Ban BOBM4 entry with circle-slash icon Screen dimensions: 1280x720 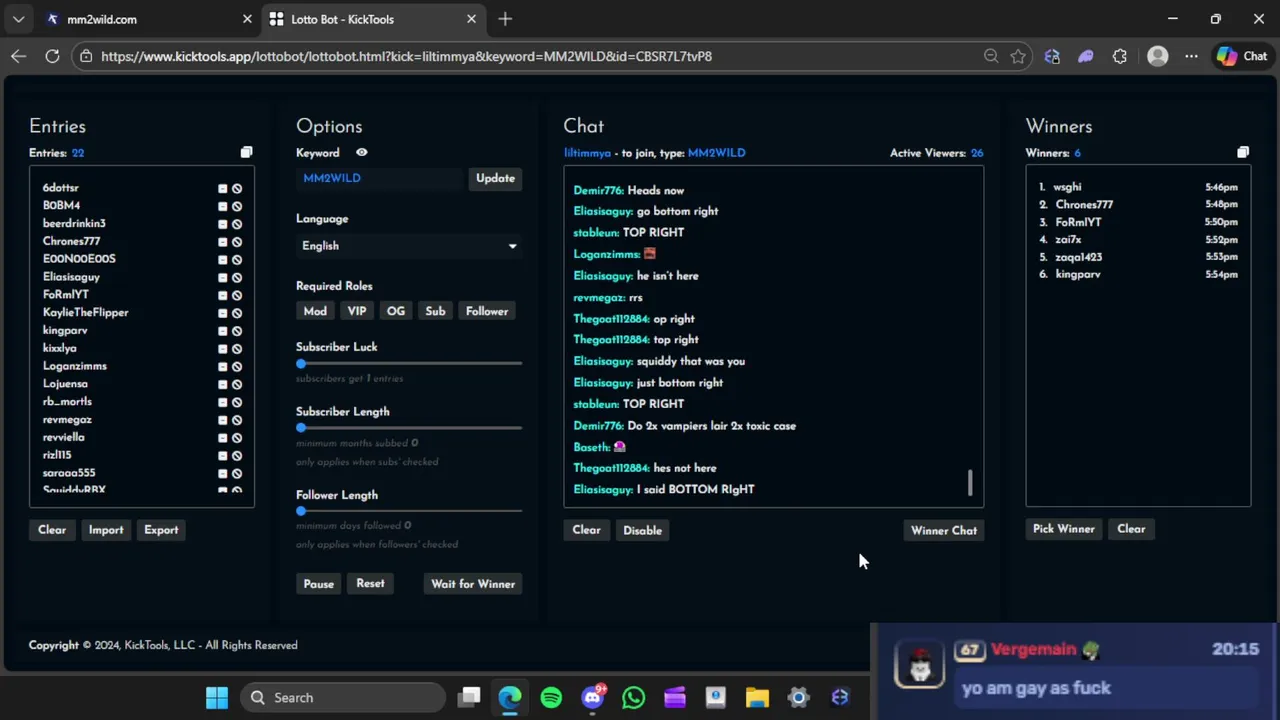click(x=237, y=206)
